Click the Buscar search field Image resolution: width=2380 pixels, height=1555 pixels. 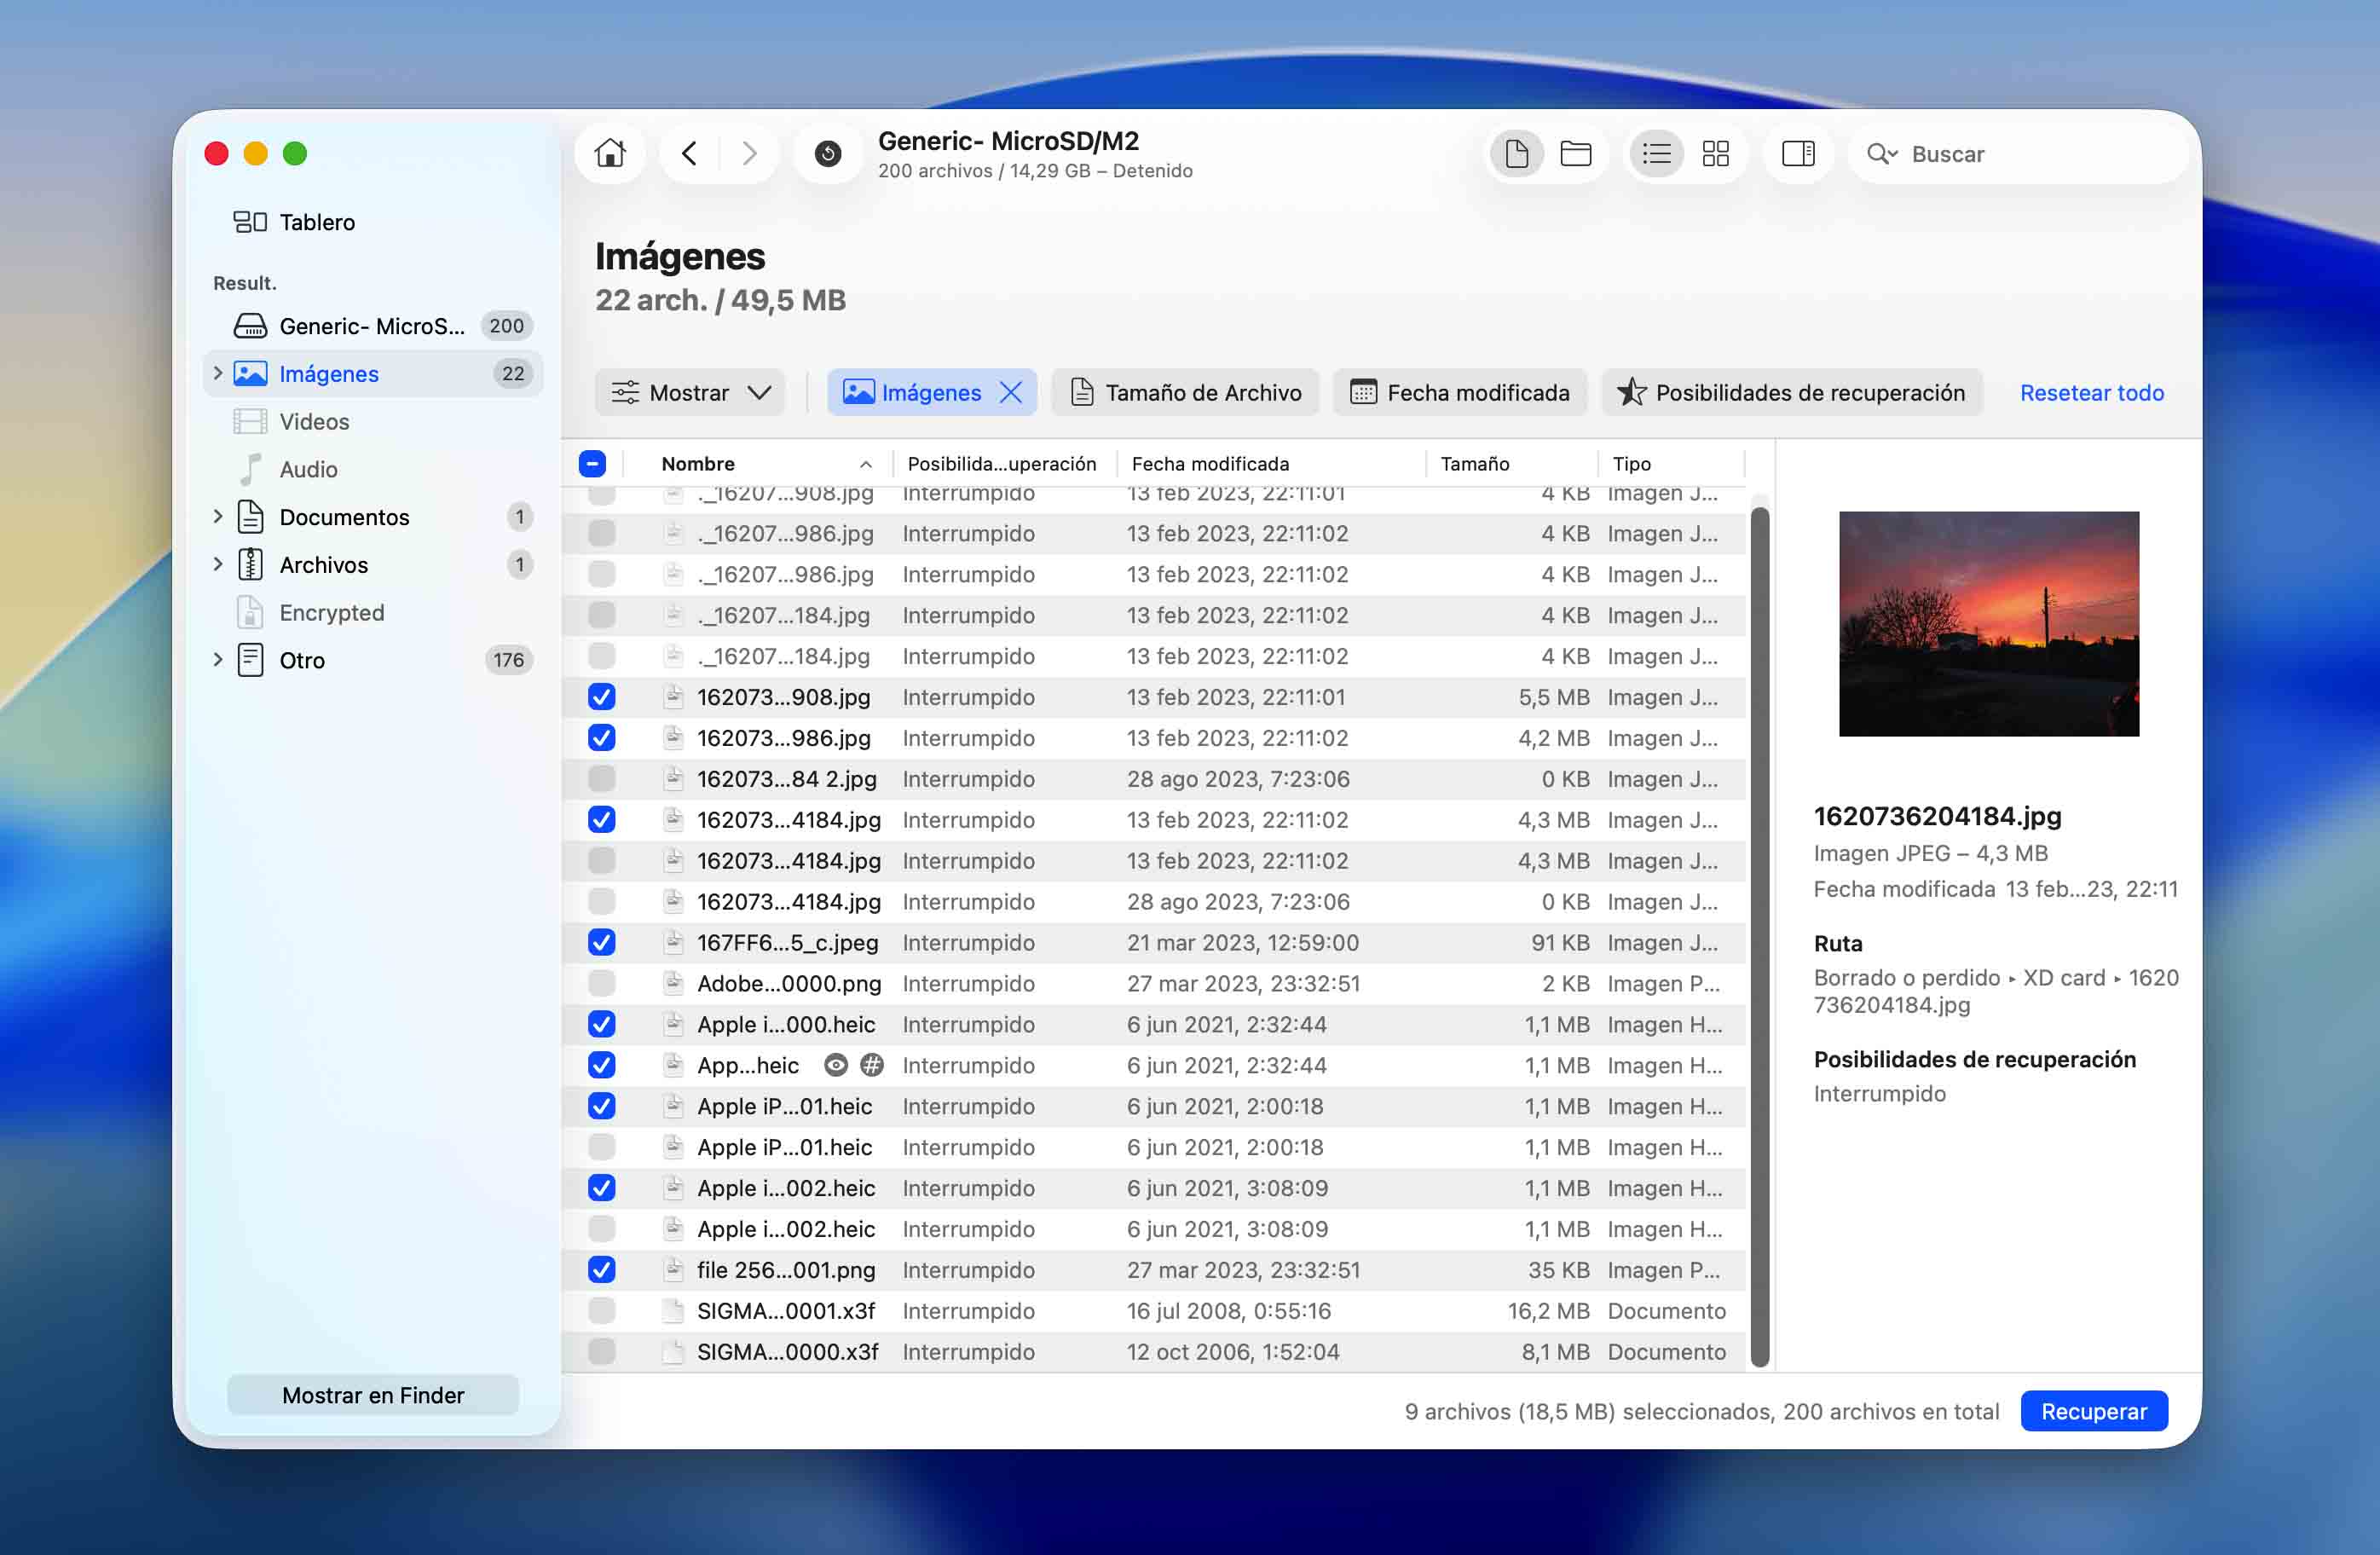(2018, 153)
